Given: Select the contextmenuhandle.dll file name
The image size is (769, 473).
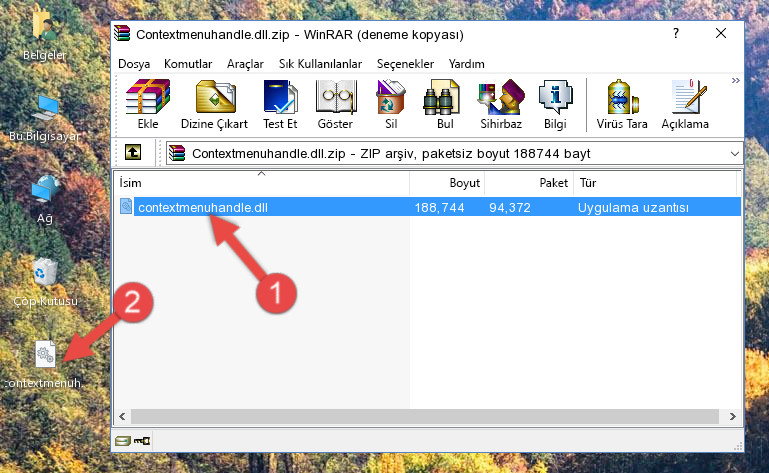Looking at the screenshot, I should pos(203,208).
